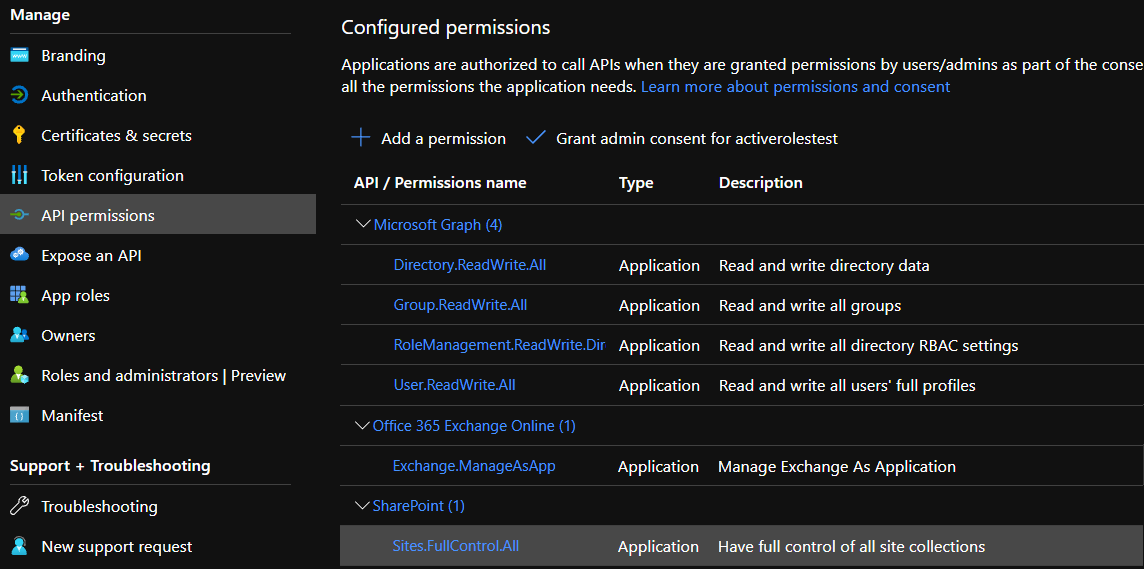Open Learn more about permissions and consent
Viewport: 1144px width, 569px height.
795,87
